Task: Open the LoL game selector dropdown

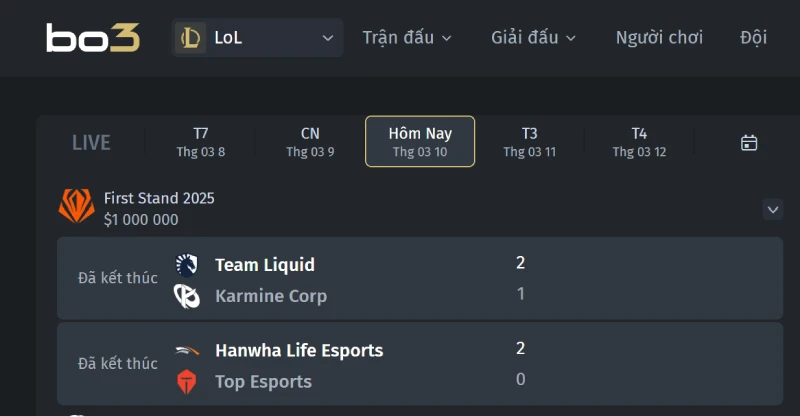Action: tap(258, 38)
